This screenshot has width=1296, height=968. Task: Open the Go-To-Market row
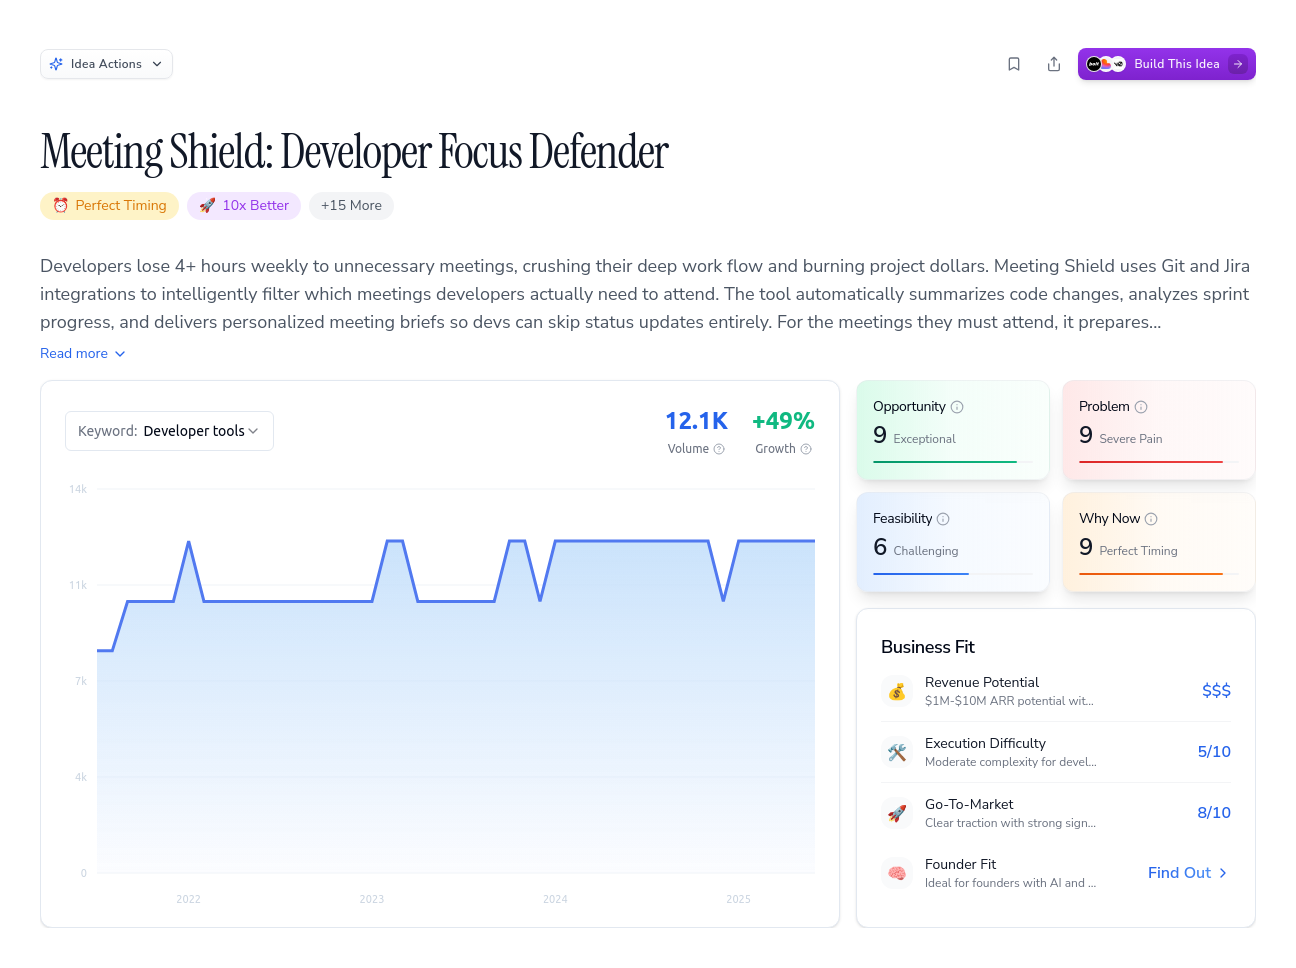point(1056,813)
